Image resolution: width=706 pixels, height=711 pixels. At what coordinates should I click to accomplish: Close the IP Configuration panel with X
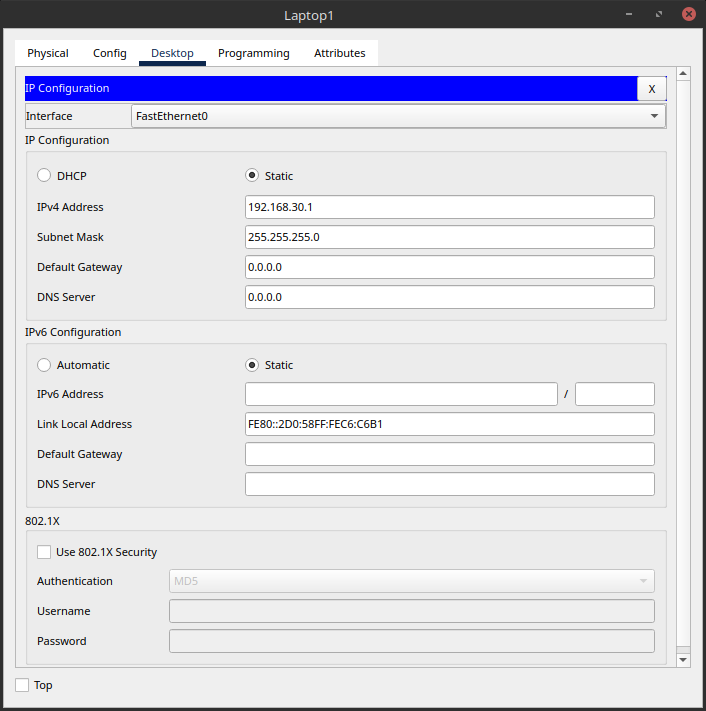pos(651,89)
